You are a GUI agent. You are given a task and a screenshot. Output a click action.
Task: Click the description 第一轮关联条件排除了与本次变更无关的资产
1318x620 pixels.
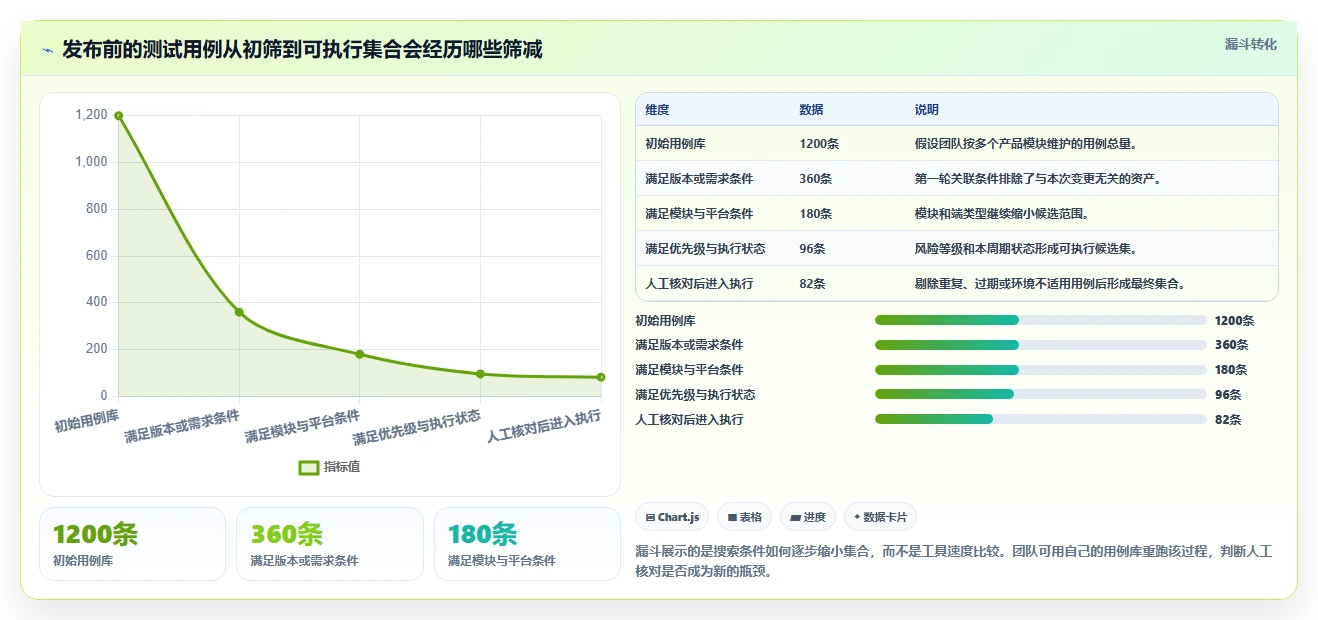1037,179
